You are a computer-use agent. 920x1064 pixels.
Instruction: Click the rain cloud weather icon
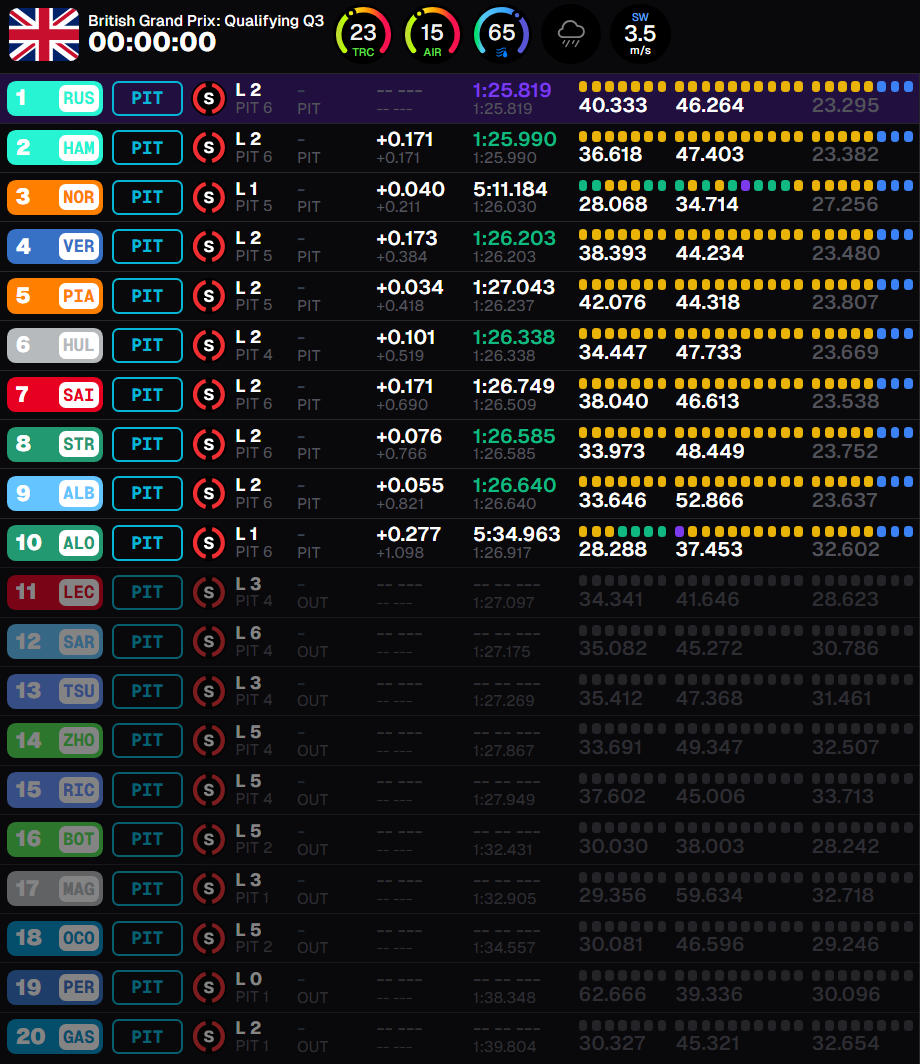click(571, 34)
